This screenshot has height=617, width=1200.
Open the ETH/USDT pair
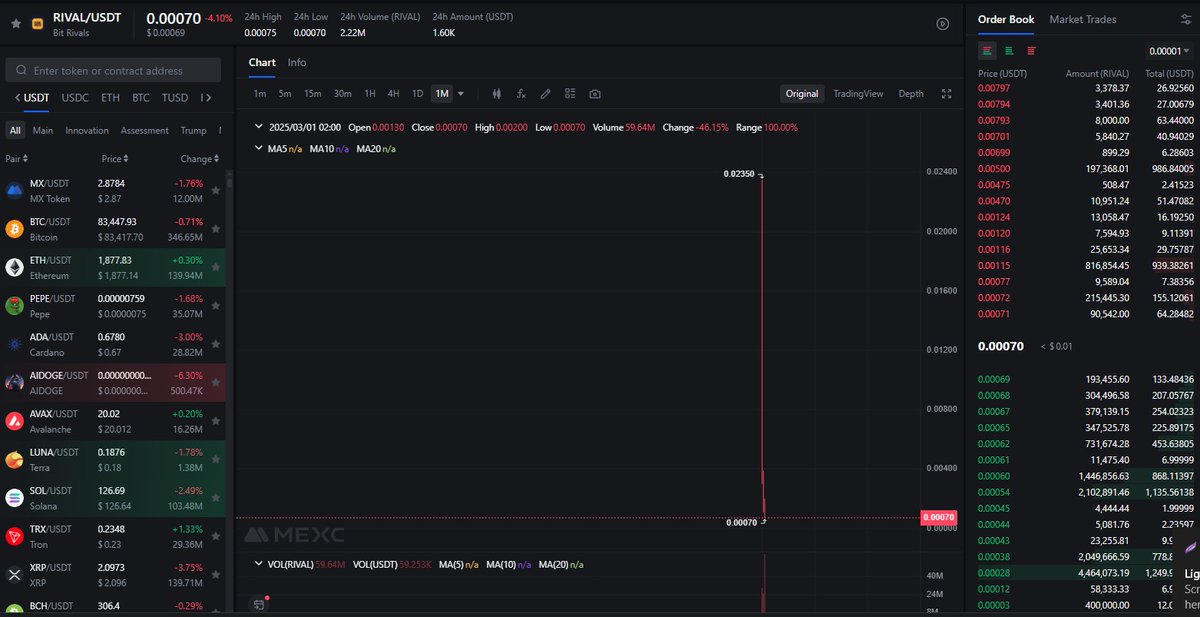tap(112, 268)
